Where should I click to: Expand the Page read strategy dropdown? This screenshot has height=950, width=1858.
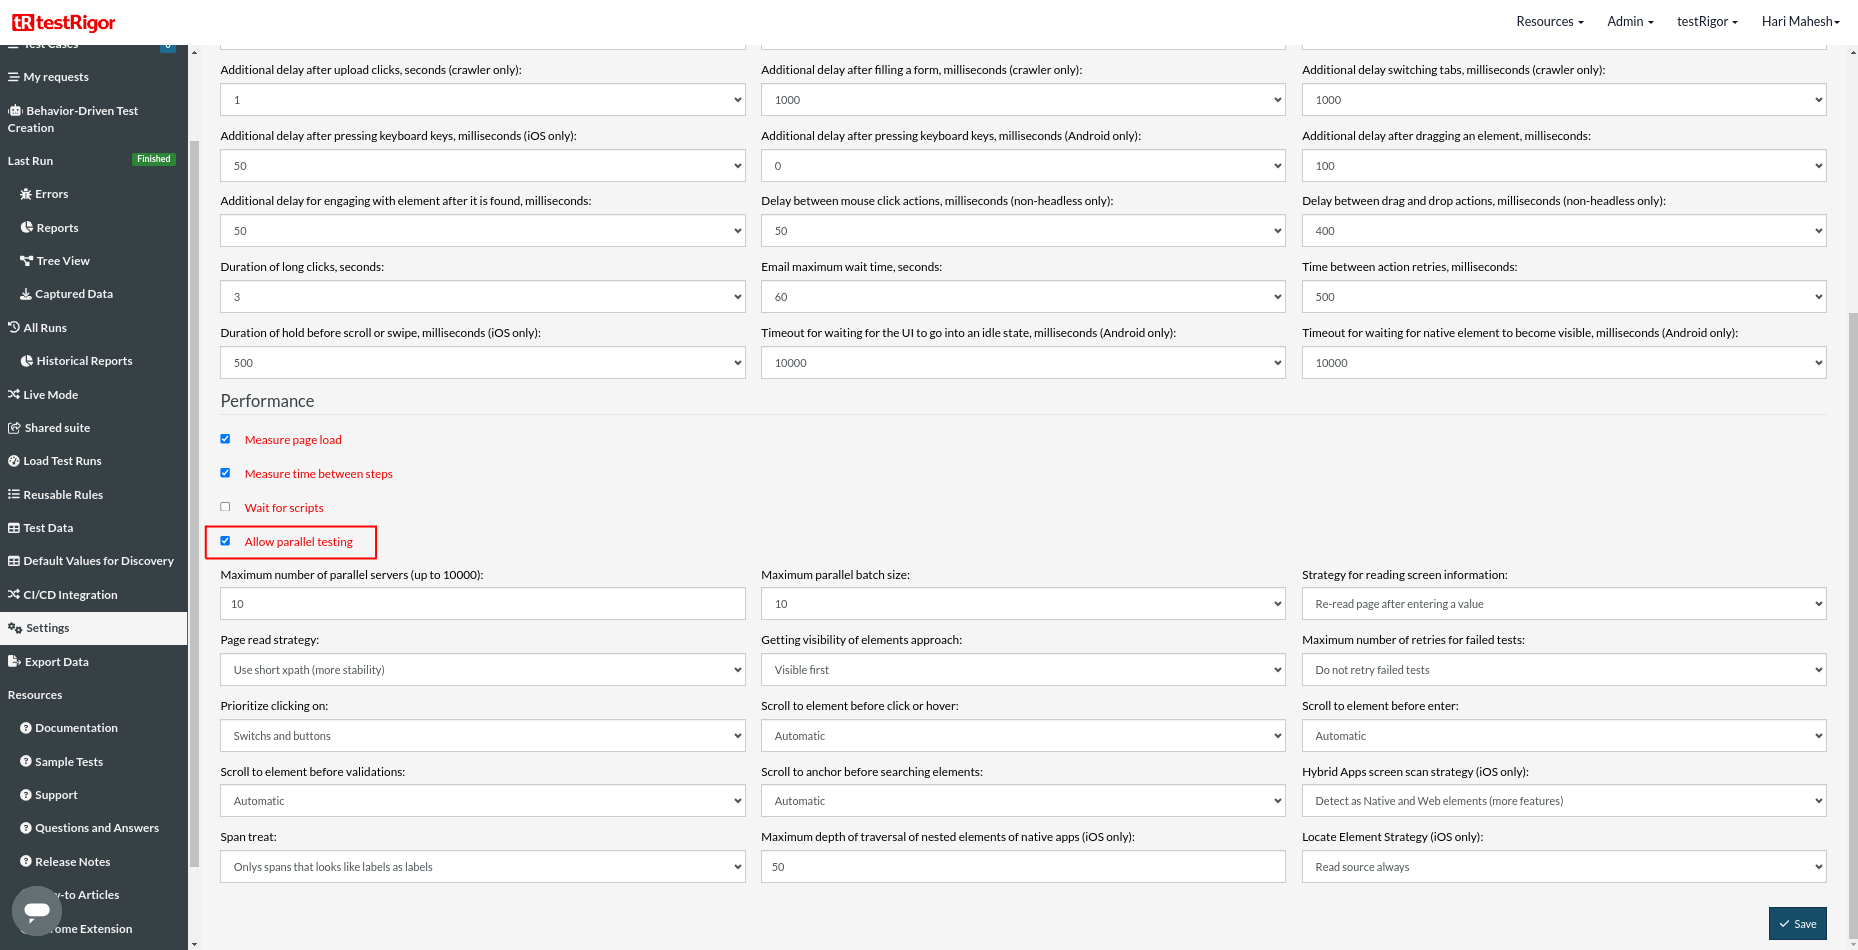pyautogui.click(x=482, y=670)
